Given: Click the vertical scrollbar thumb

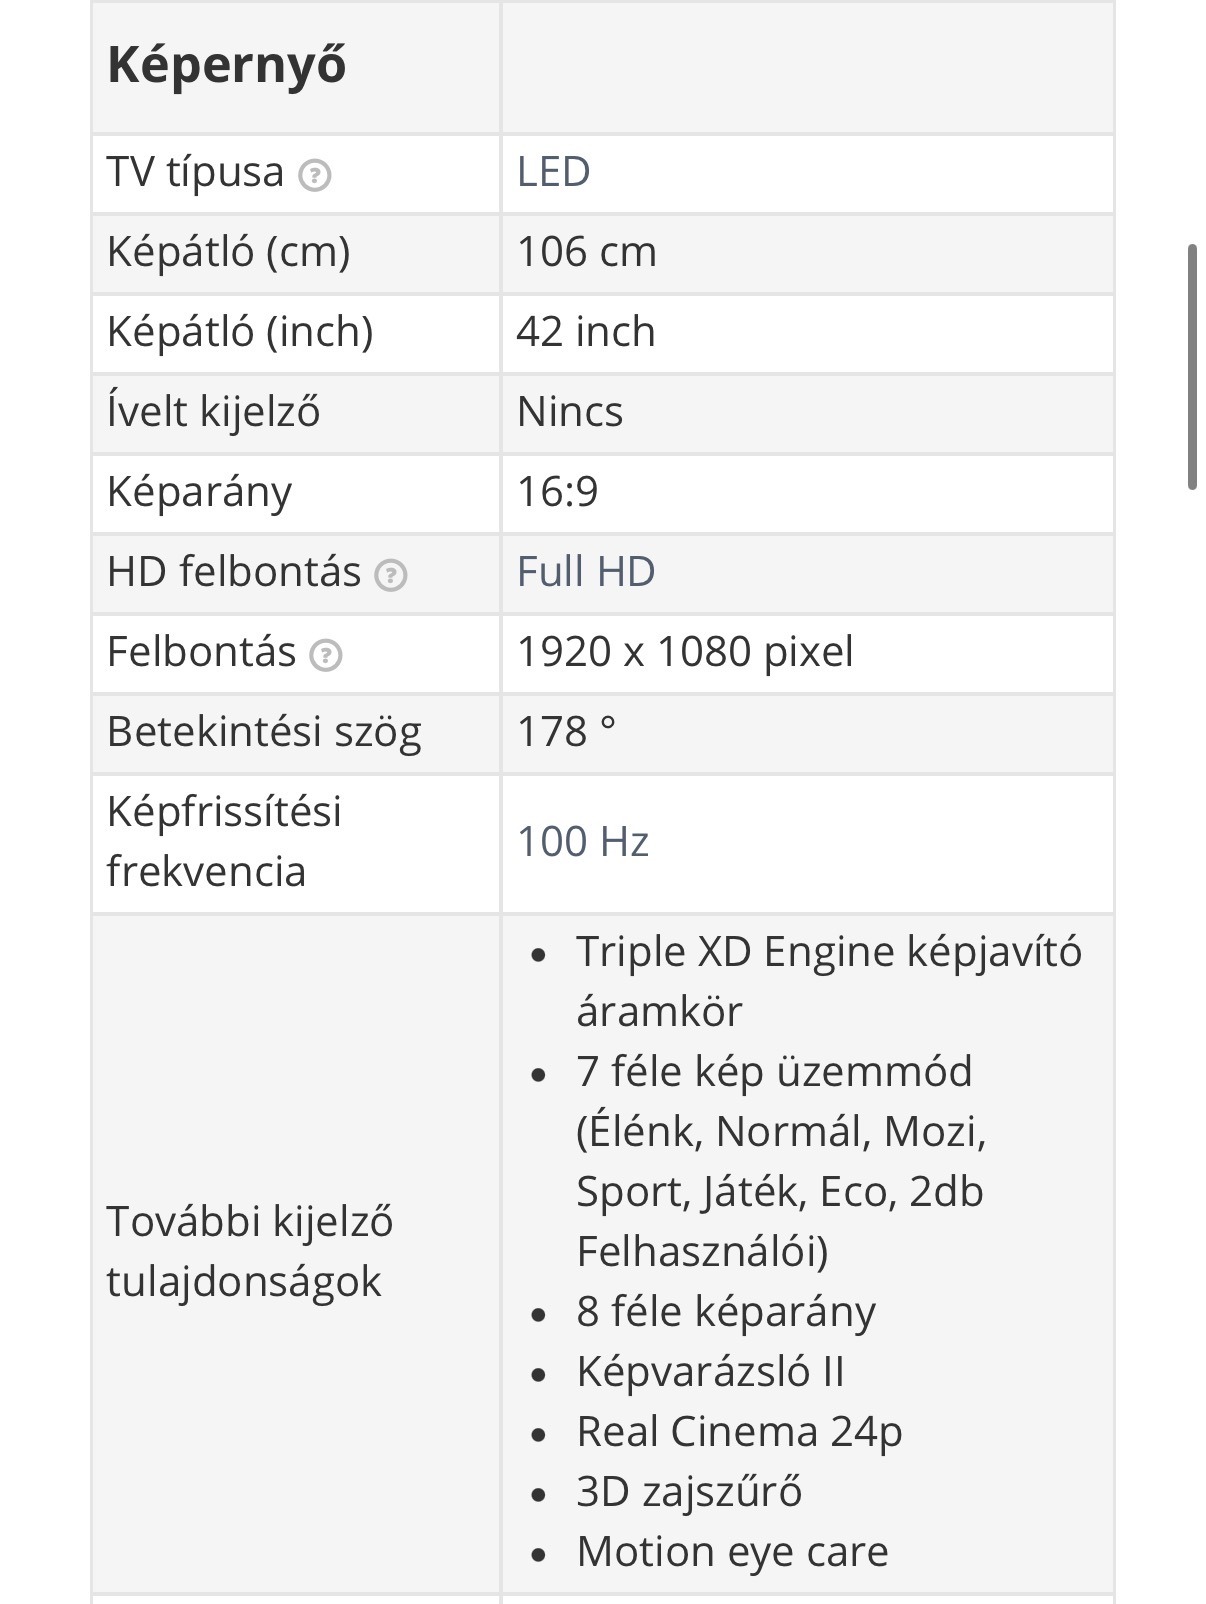Looking at the screenshot, I should tap(1192, 366).
